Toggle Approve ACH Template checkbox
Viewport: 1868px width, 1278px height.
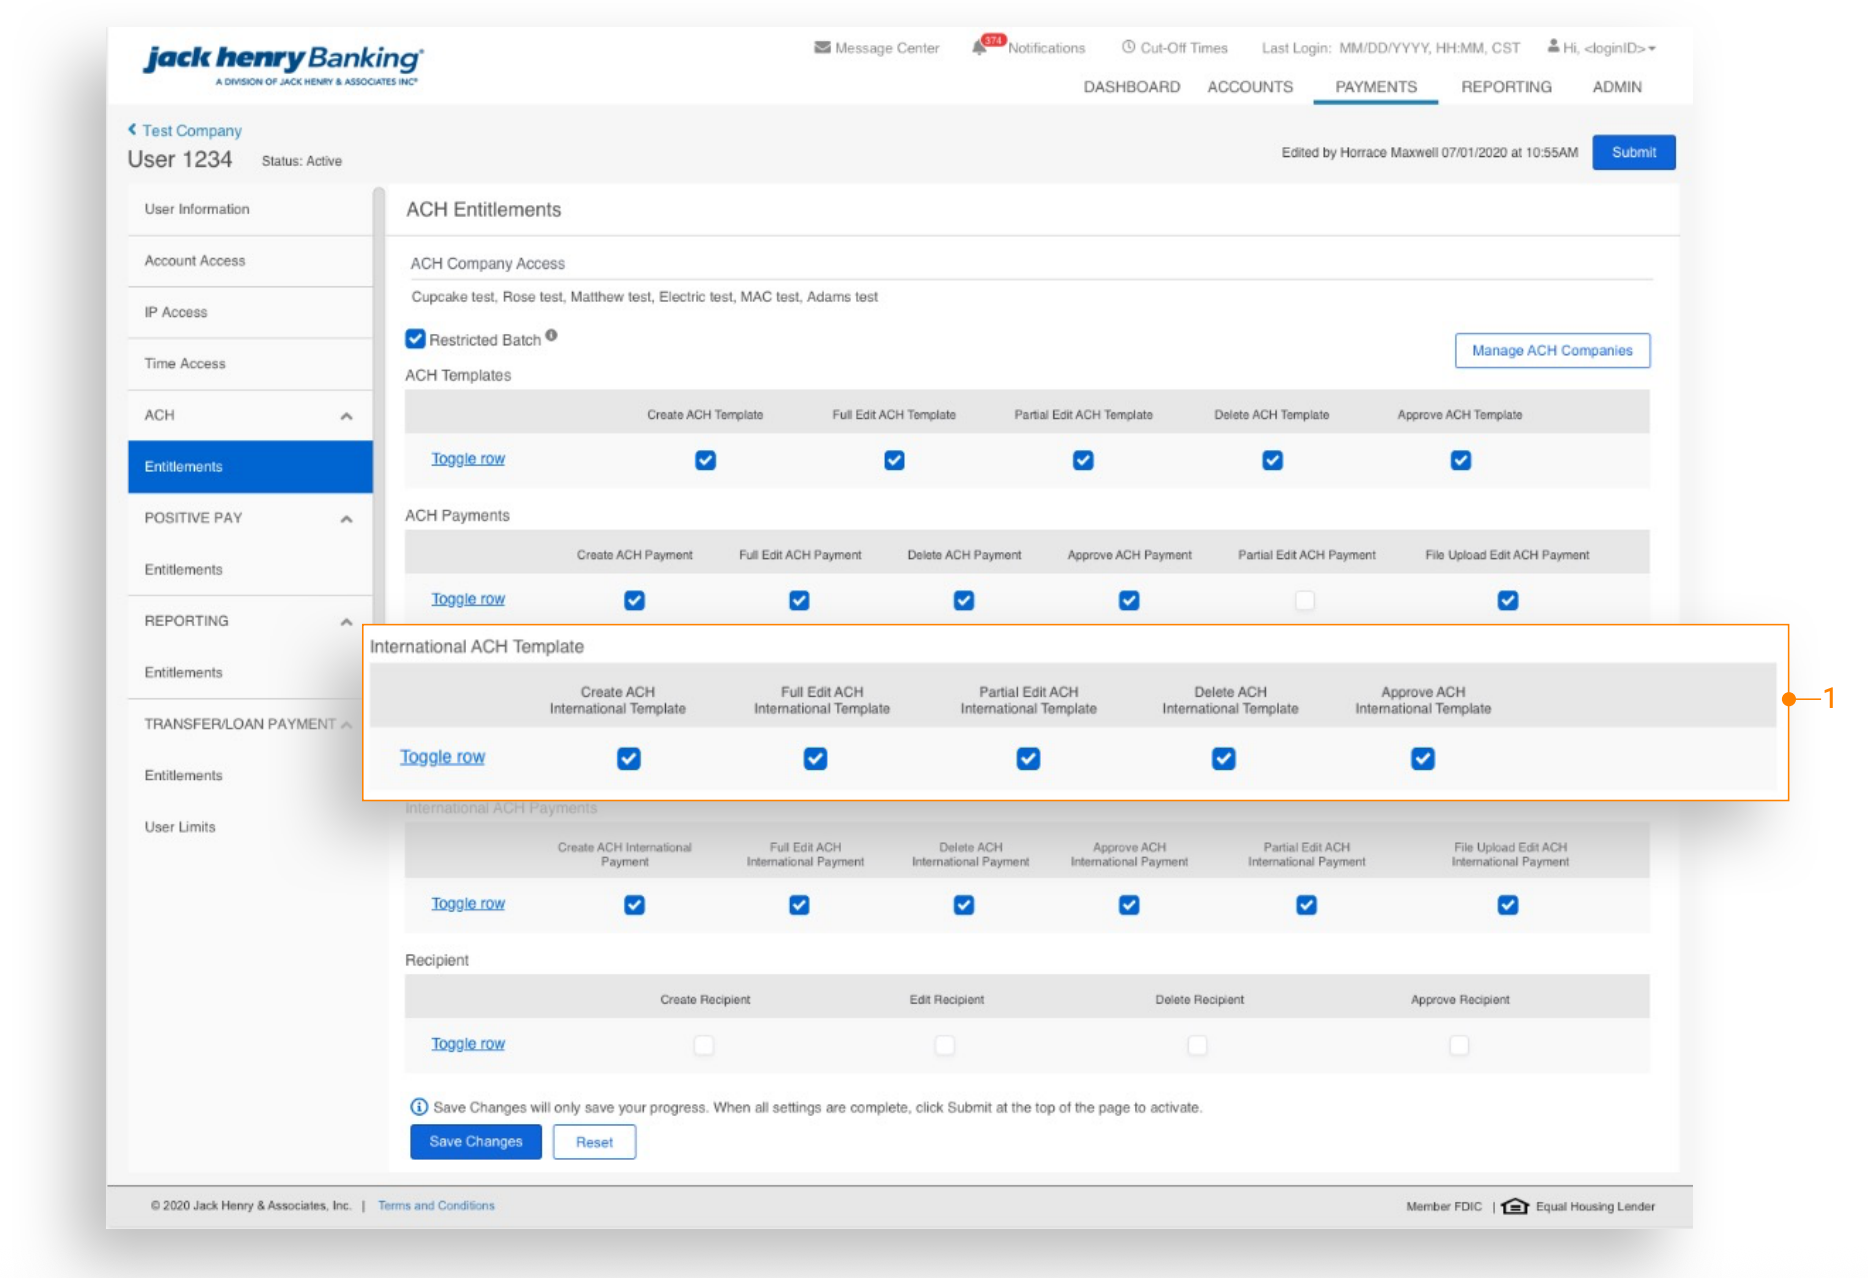(1461, 460)
